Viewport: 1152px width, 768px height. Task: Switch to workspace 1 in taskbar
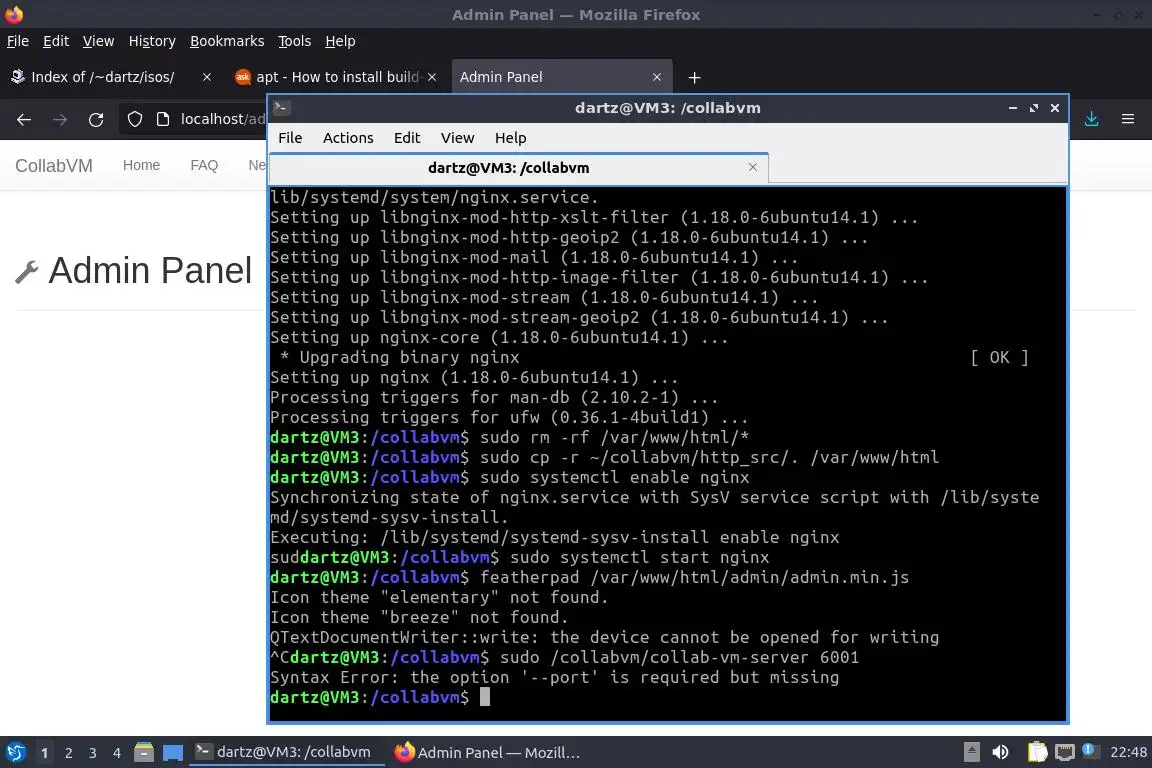(45, 753)
